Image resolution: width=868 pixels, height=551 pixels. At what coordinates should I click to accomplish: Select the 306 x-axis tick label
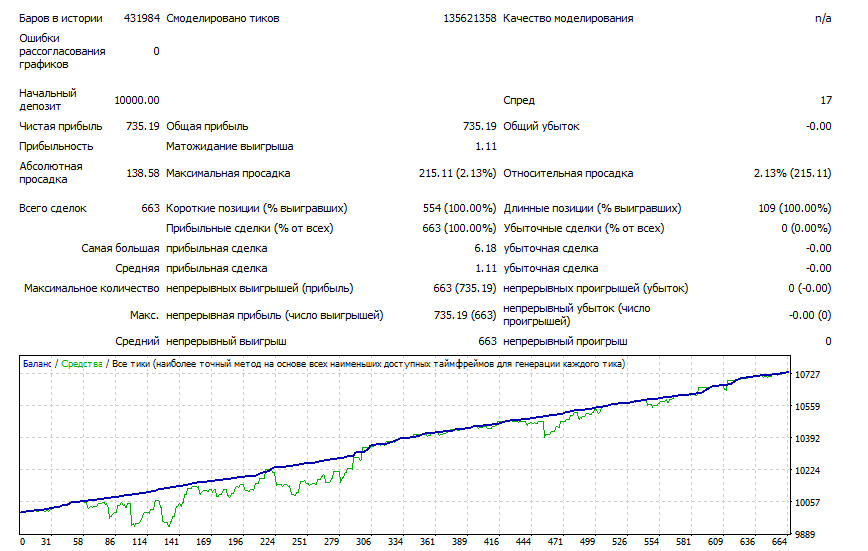363,542
